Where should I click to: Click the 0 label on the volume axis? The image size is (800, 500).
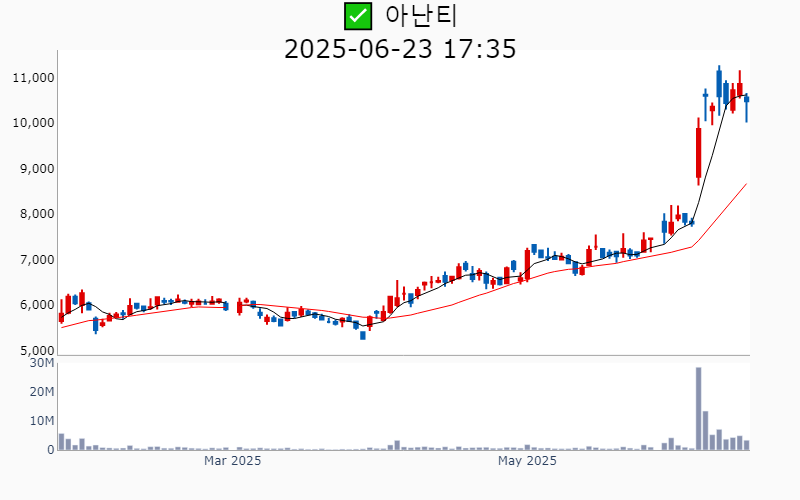click(51, 450)
